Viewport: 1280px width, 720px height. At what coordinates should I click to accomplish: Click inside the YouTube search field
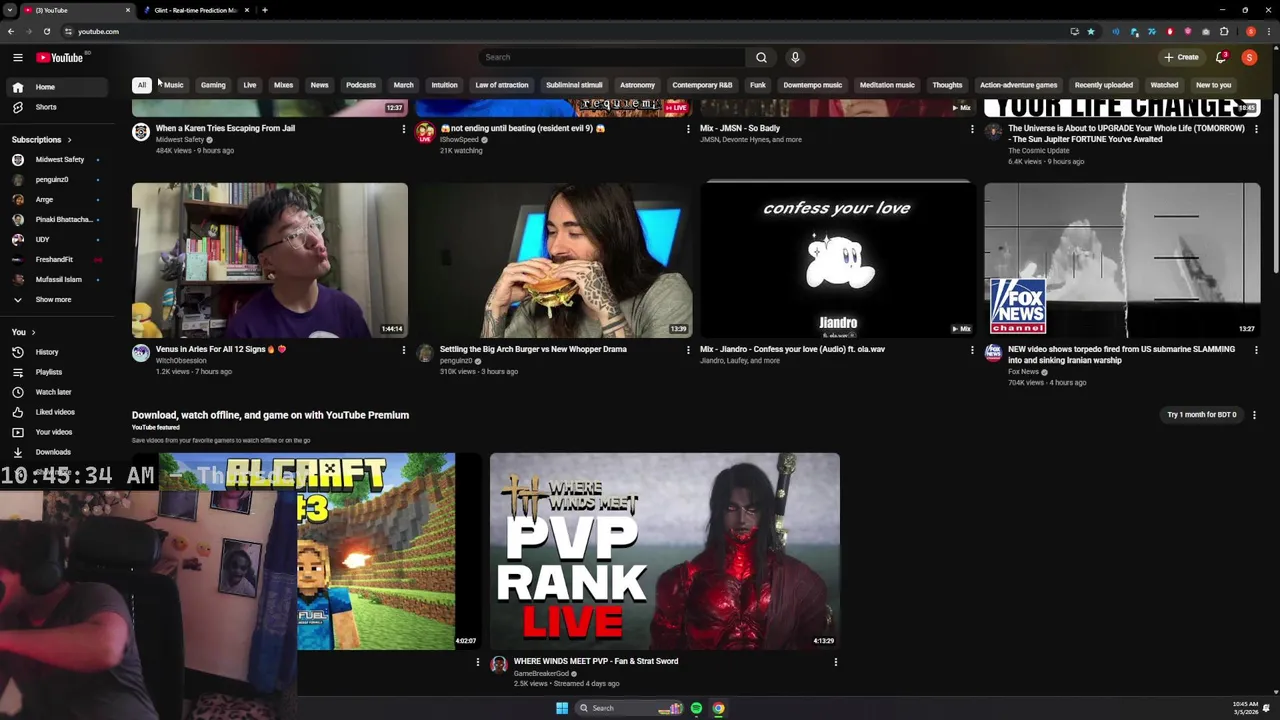612,57
